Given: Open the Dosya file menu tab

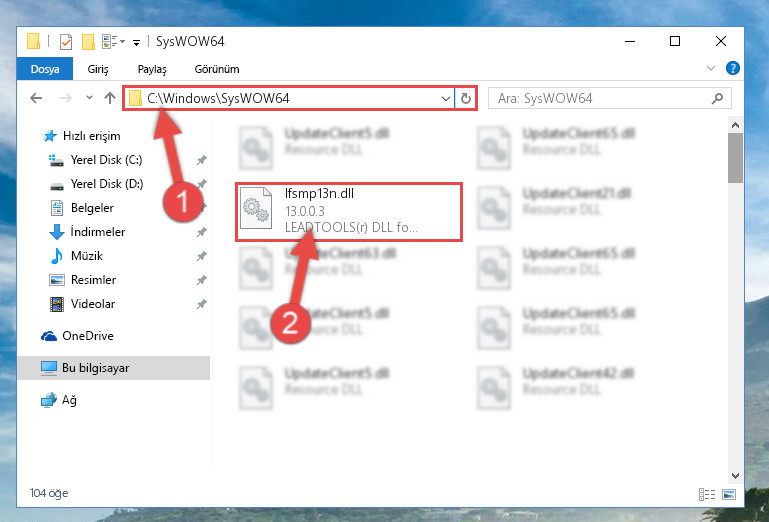Looking at the screenshot, I should 45,69.
